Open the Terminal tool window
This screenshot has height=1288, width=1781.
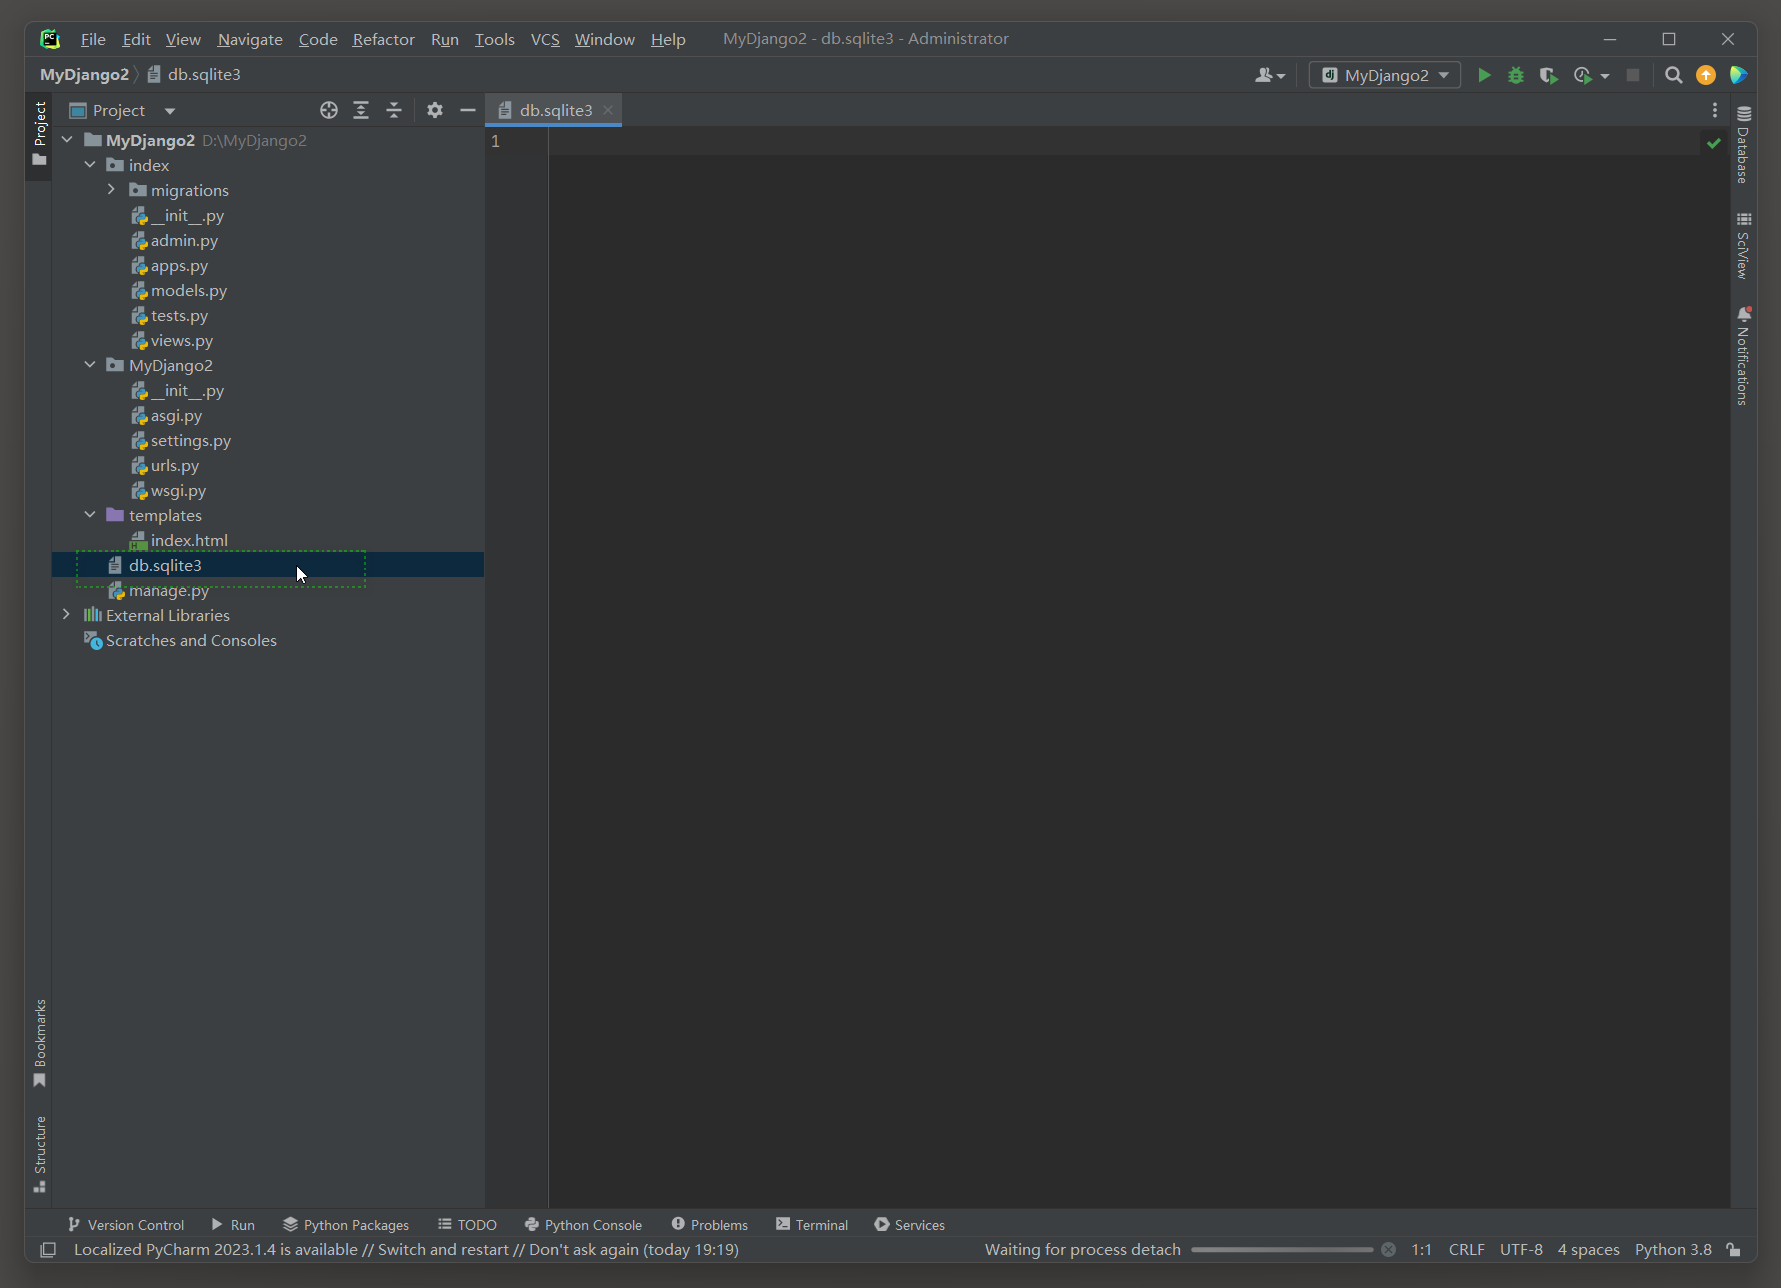(812, 1225)
